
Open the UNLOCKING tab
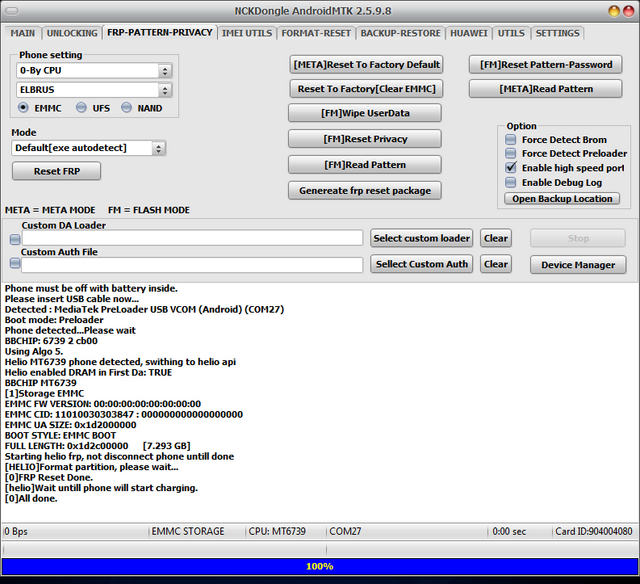[72, 33]
